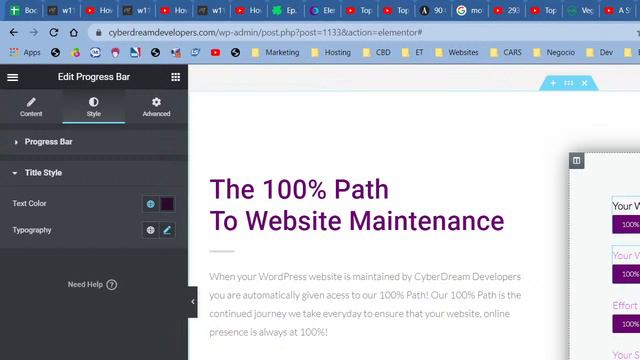Image resolution: width=640 pixels, height=360 pixels.
Task: Switch to the '90' browser tab
Action: tap(433, 11)
